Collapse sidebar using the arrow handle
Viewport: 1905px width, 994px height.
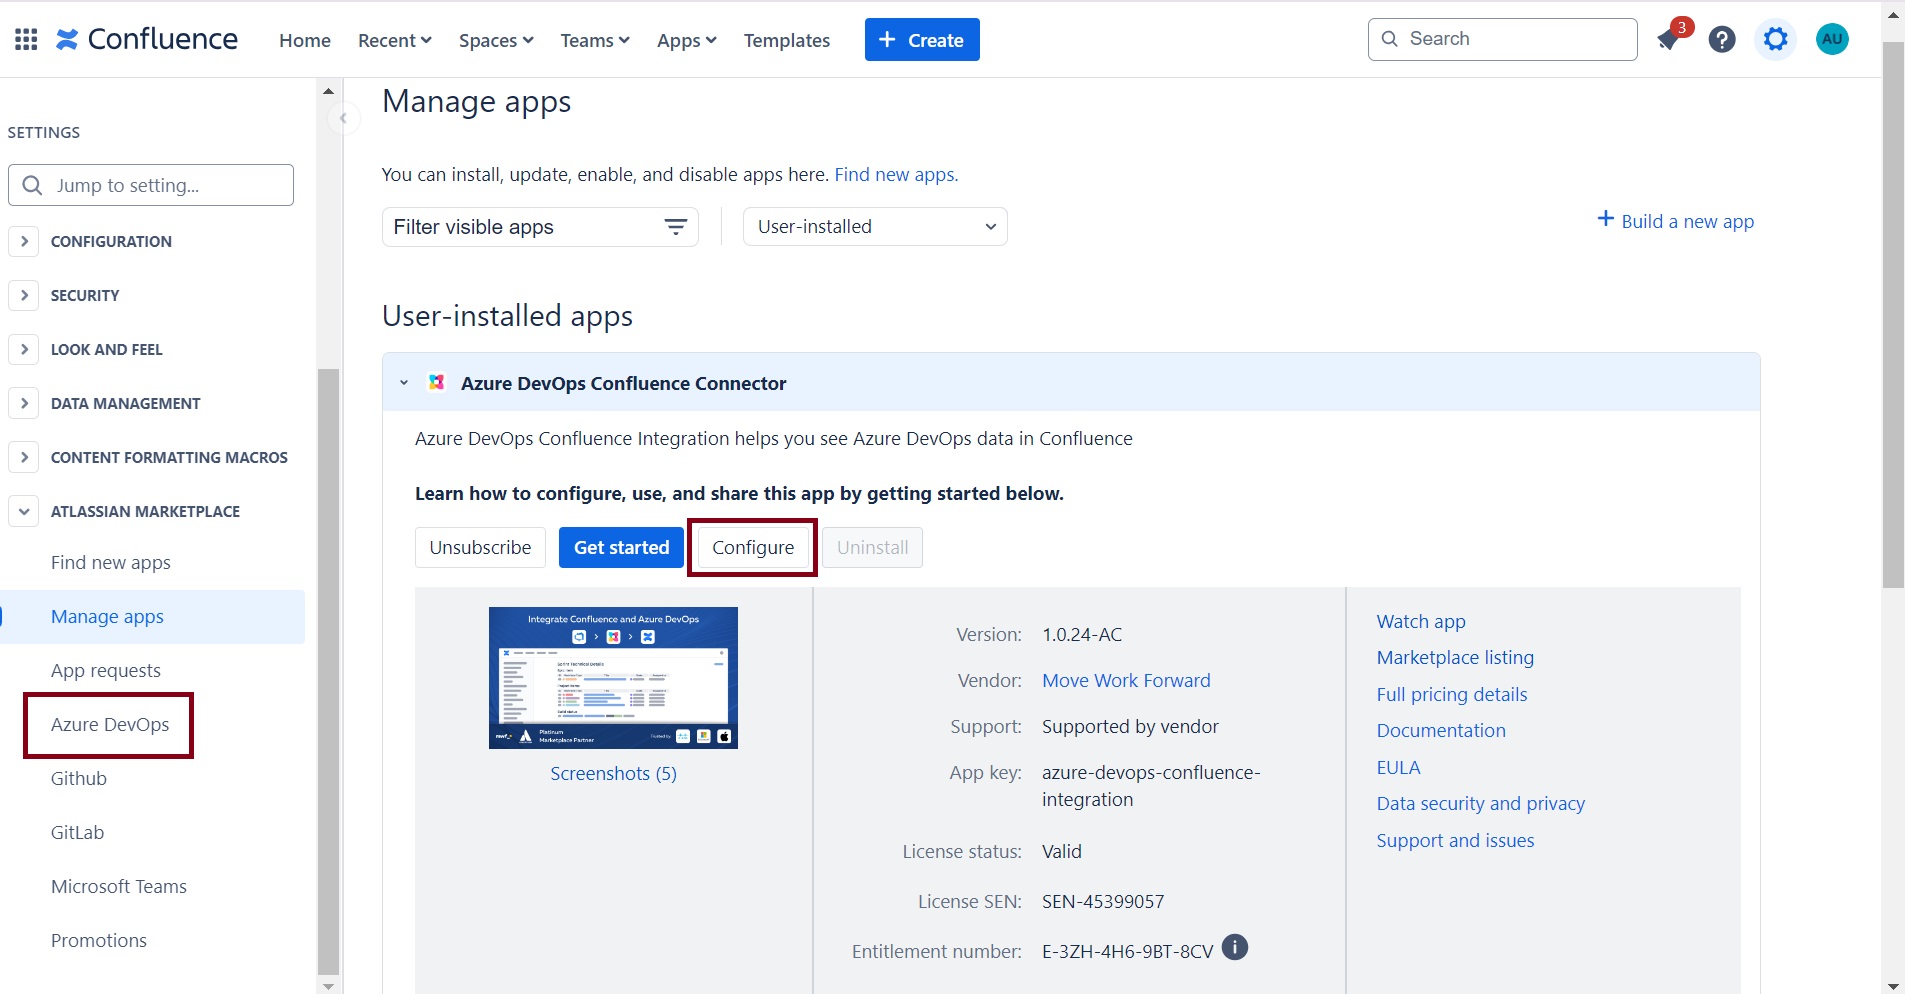tap(343, 118)
